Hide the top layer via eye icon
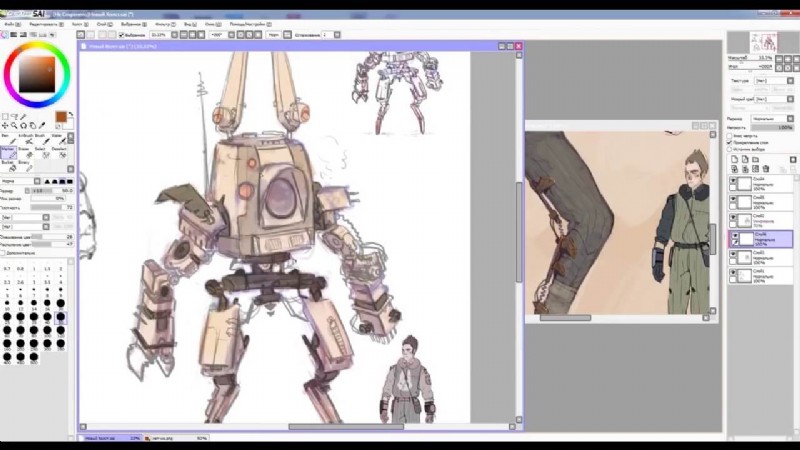The width and height of the screenshot is (800, 450). click(733, 182)
